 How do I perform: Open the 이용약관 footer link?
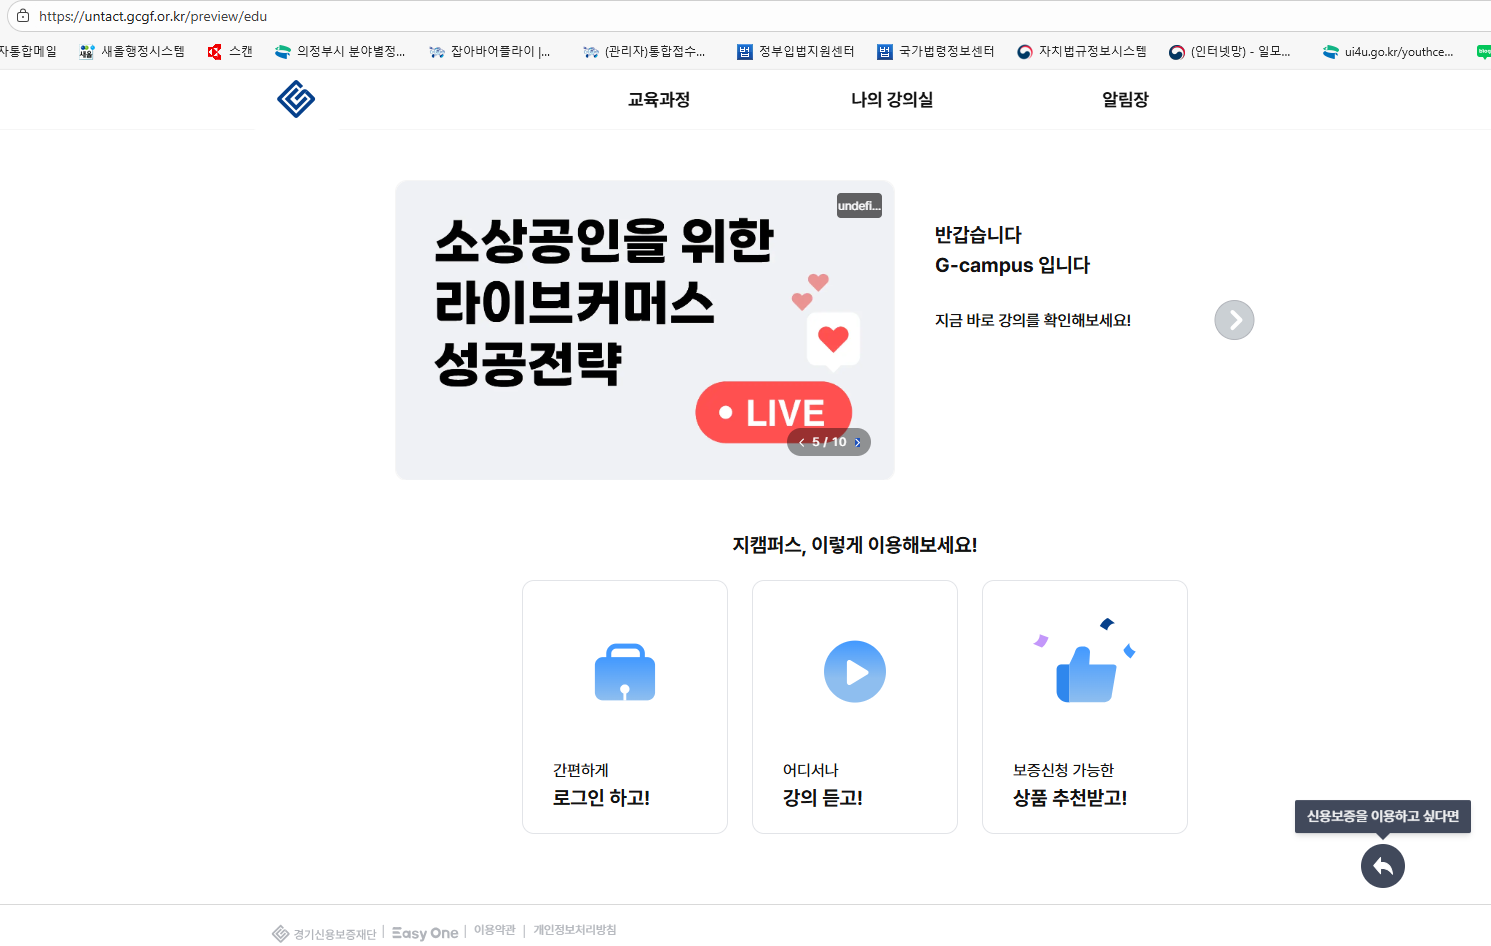495,930
